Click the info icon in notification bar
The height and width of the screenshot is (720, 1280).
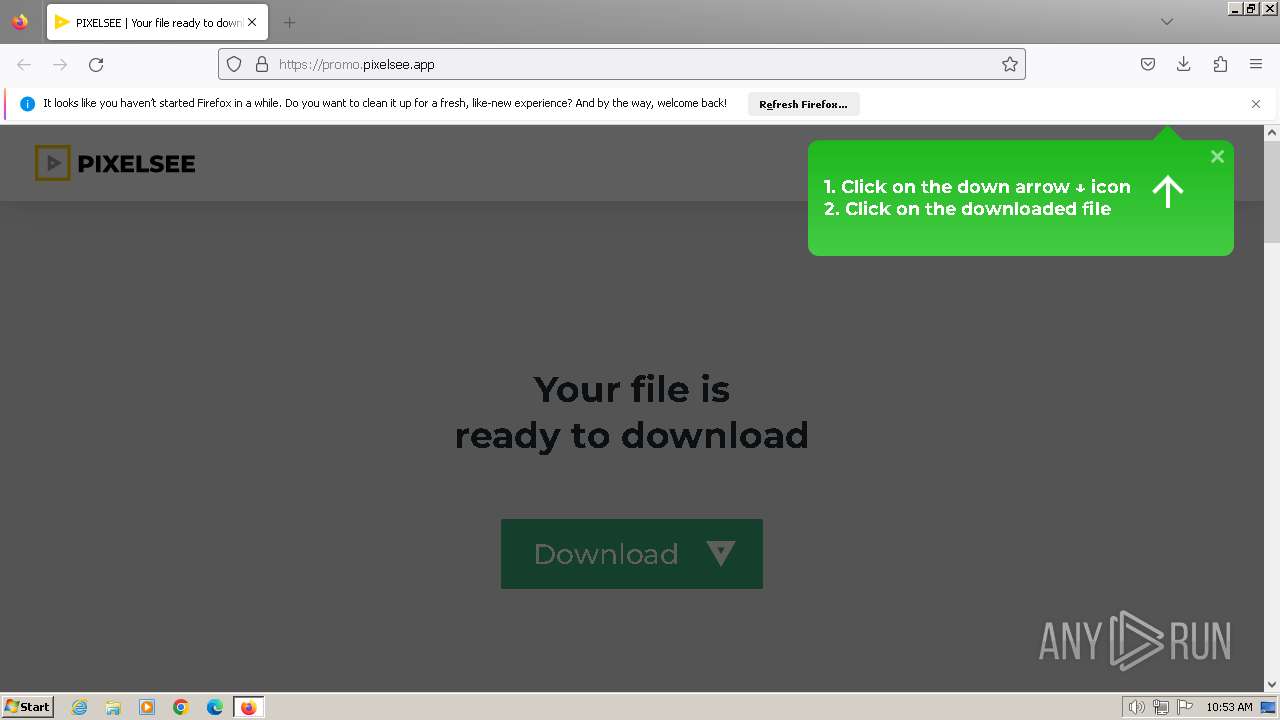[27, 104]
